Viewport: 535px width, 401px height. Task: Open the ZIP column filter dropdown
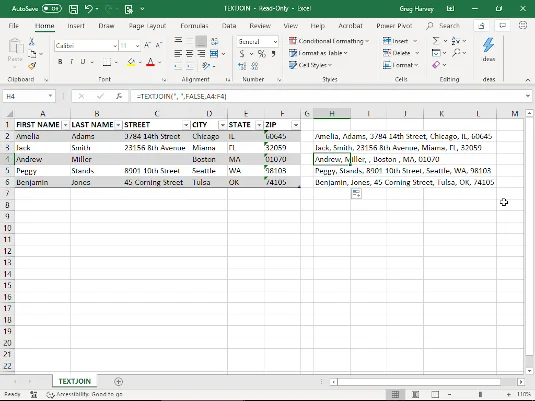click(296, 125)
